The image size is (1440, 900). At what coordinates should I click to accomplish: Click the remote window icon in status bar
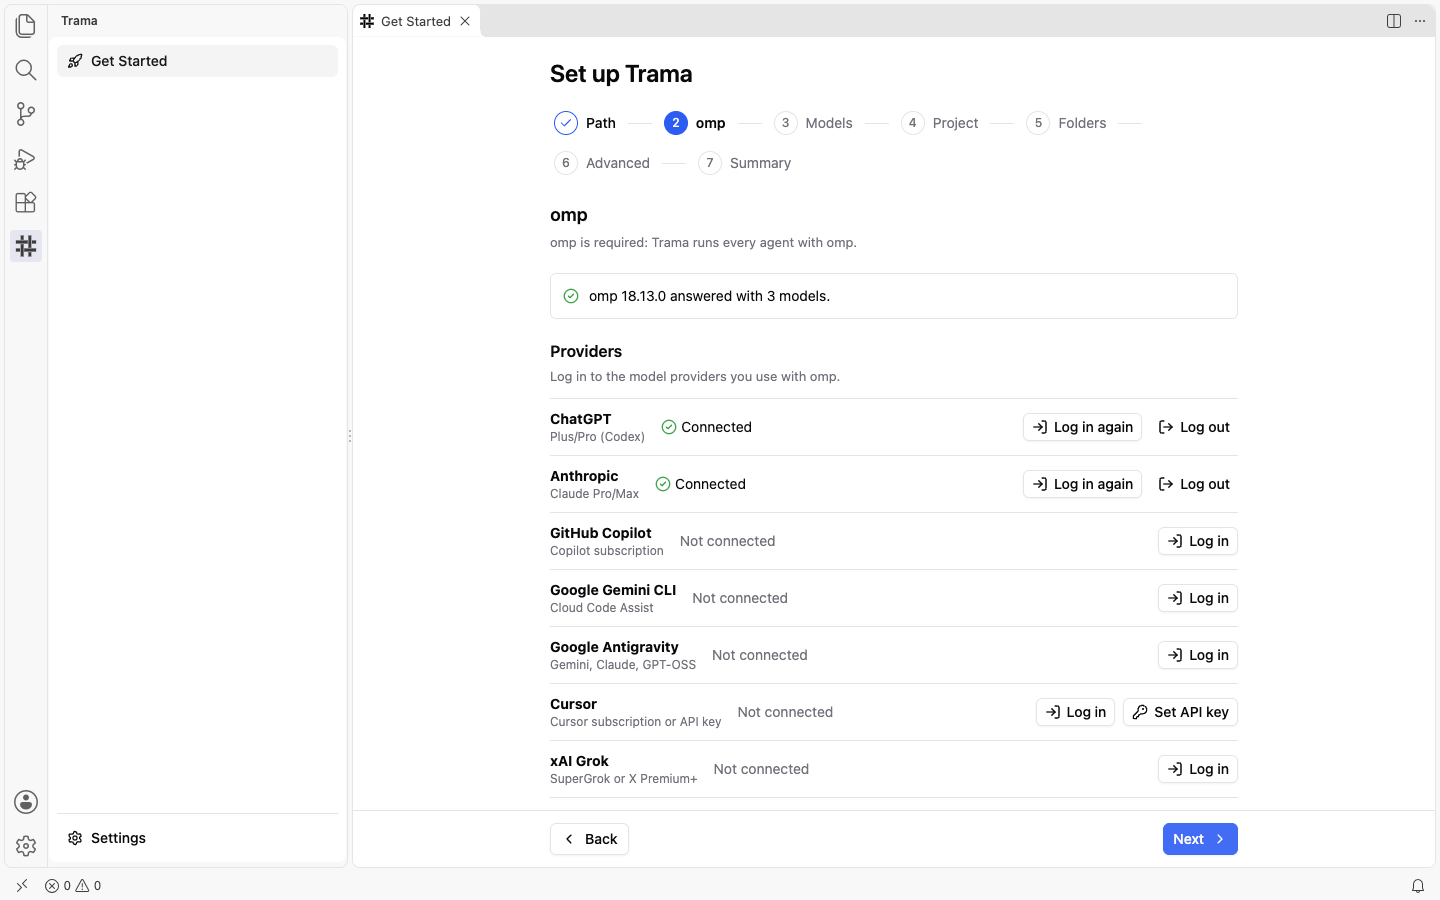tap(22, 886)
